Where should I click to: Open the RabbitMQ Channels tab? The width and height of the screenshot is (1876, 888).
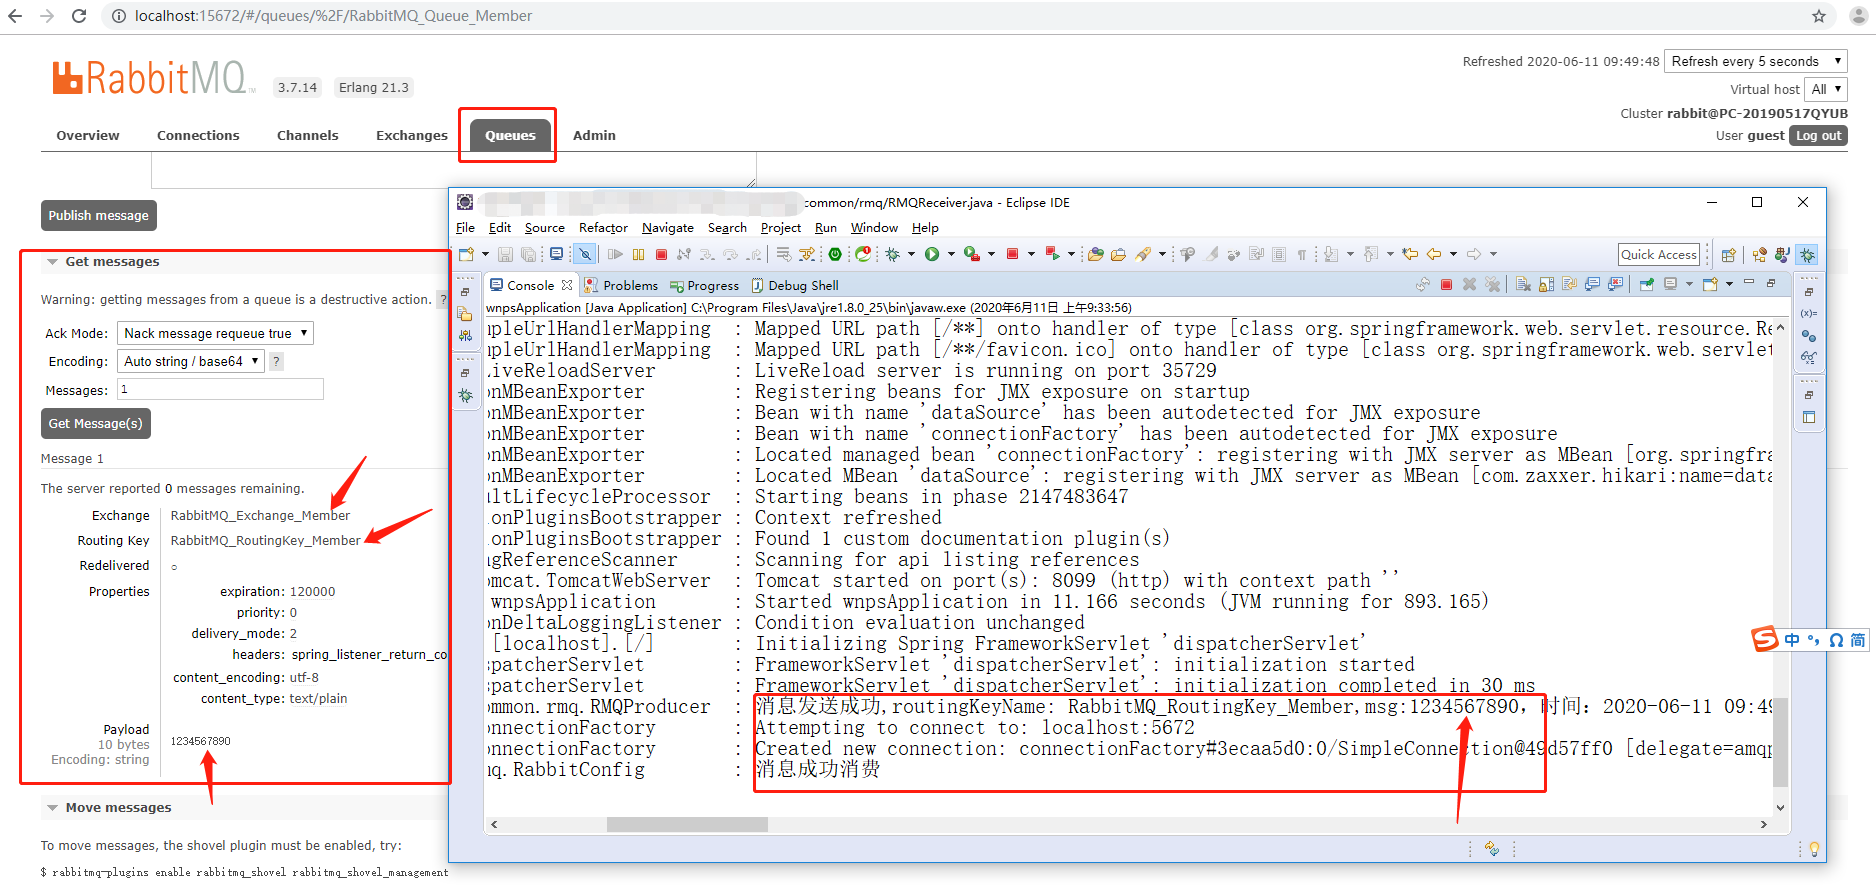tap(308, 135)
